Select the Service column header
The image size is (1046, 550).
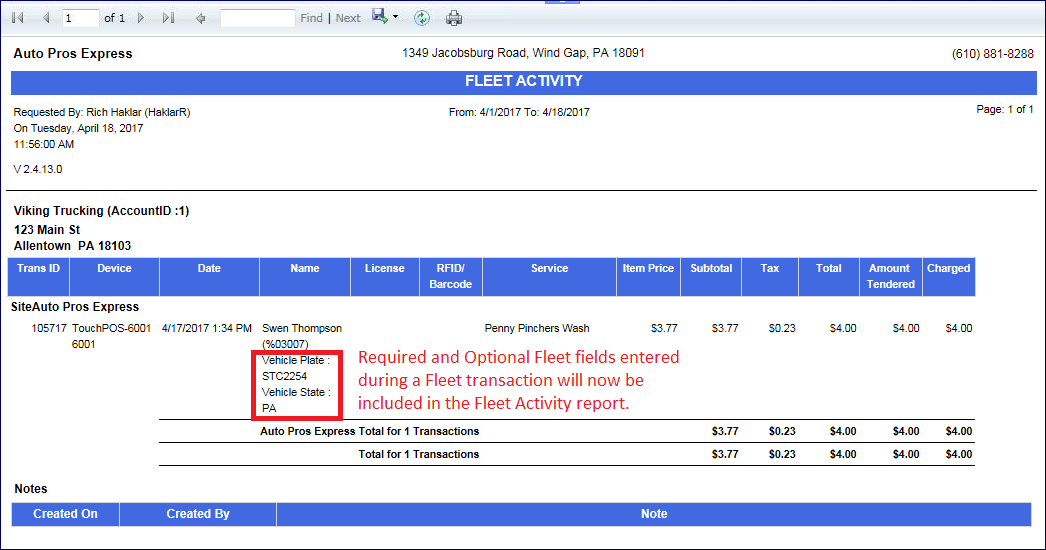coord(549,269)
